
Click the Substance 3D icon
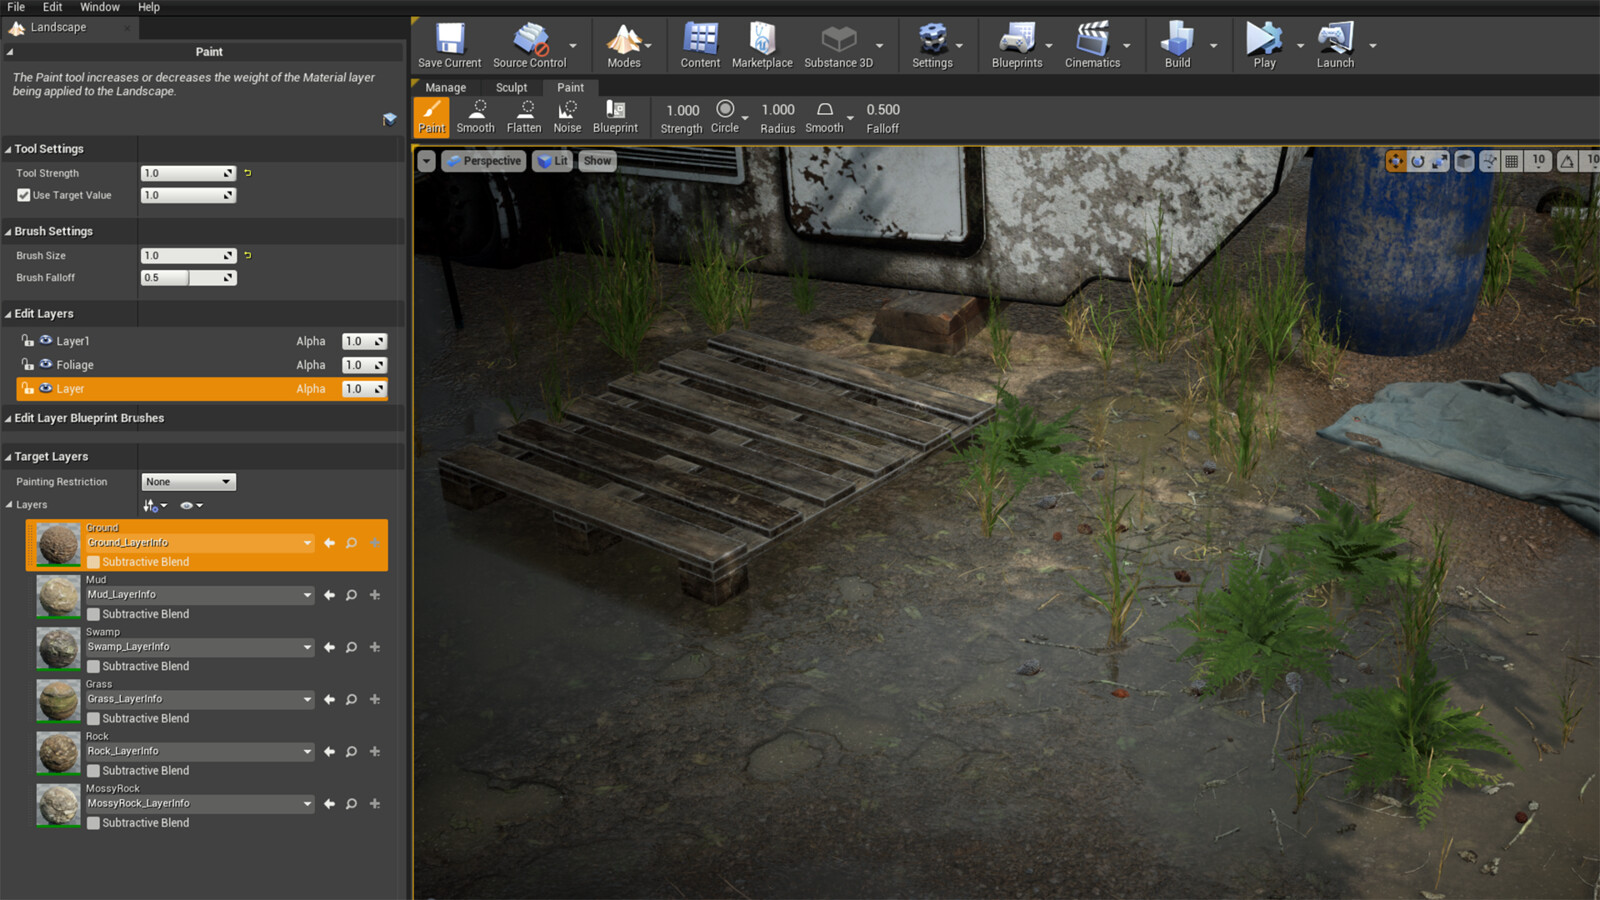[838, 40]
